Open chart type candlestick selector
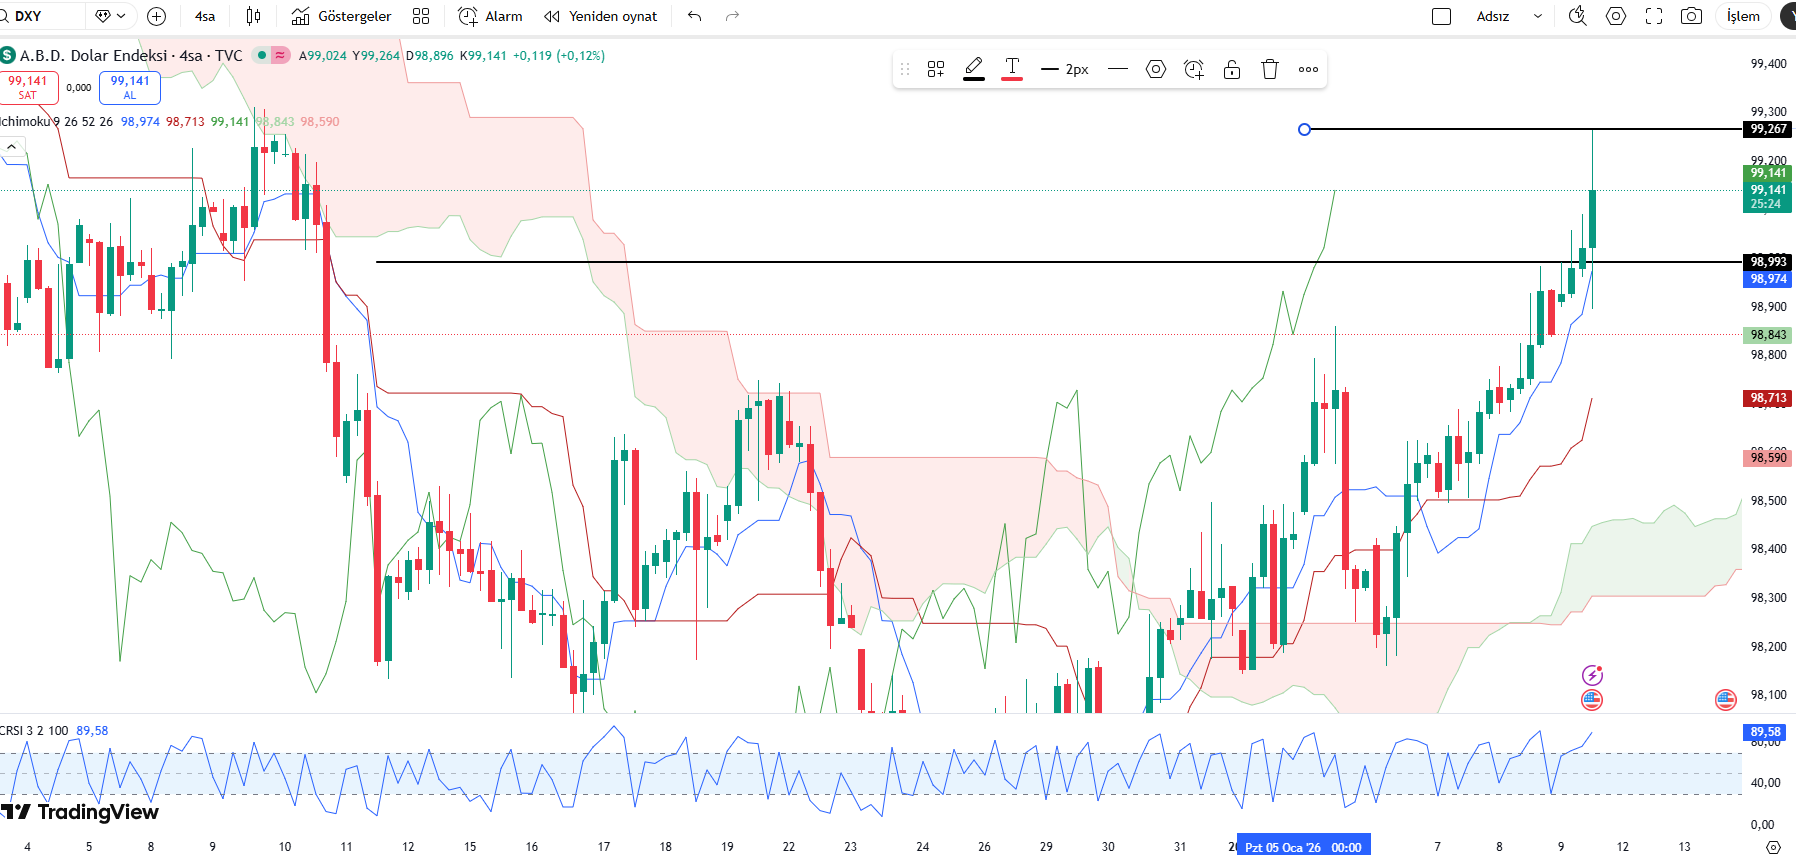1796x855 pixels. click(253, 16)
